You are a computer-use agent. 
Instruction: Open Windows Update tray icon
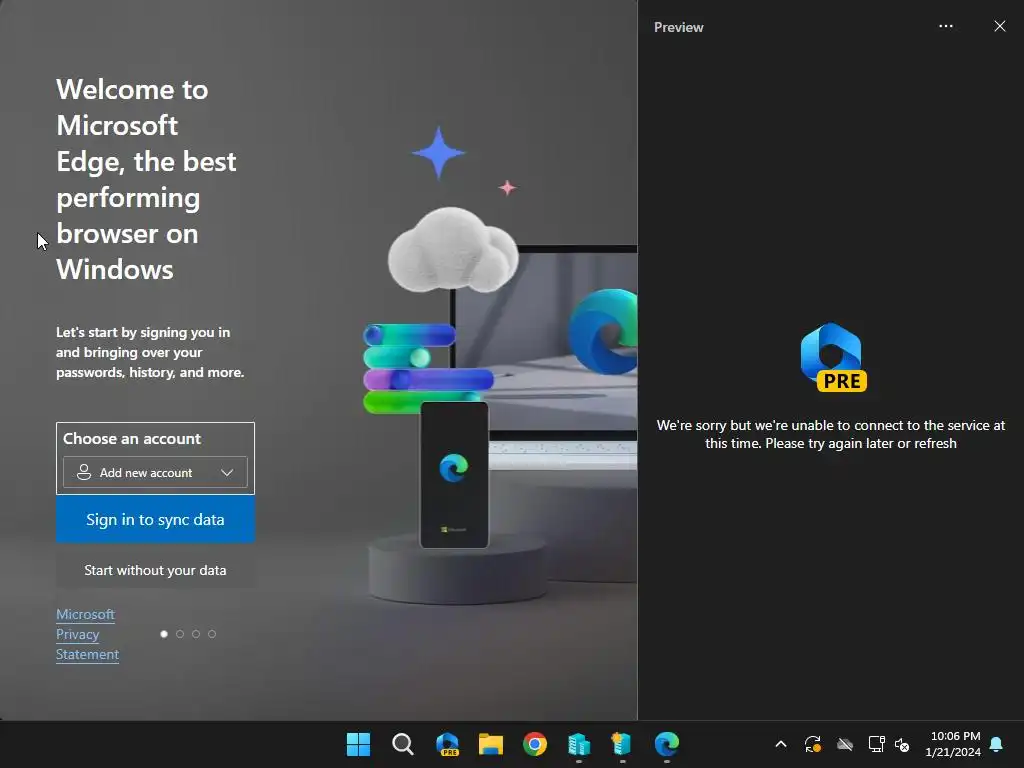[x=812, y=744]
